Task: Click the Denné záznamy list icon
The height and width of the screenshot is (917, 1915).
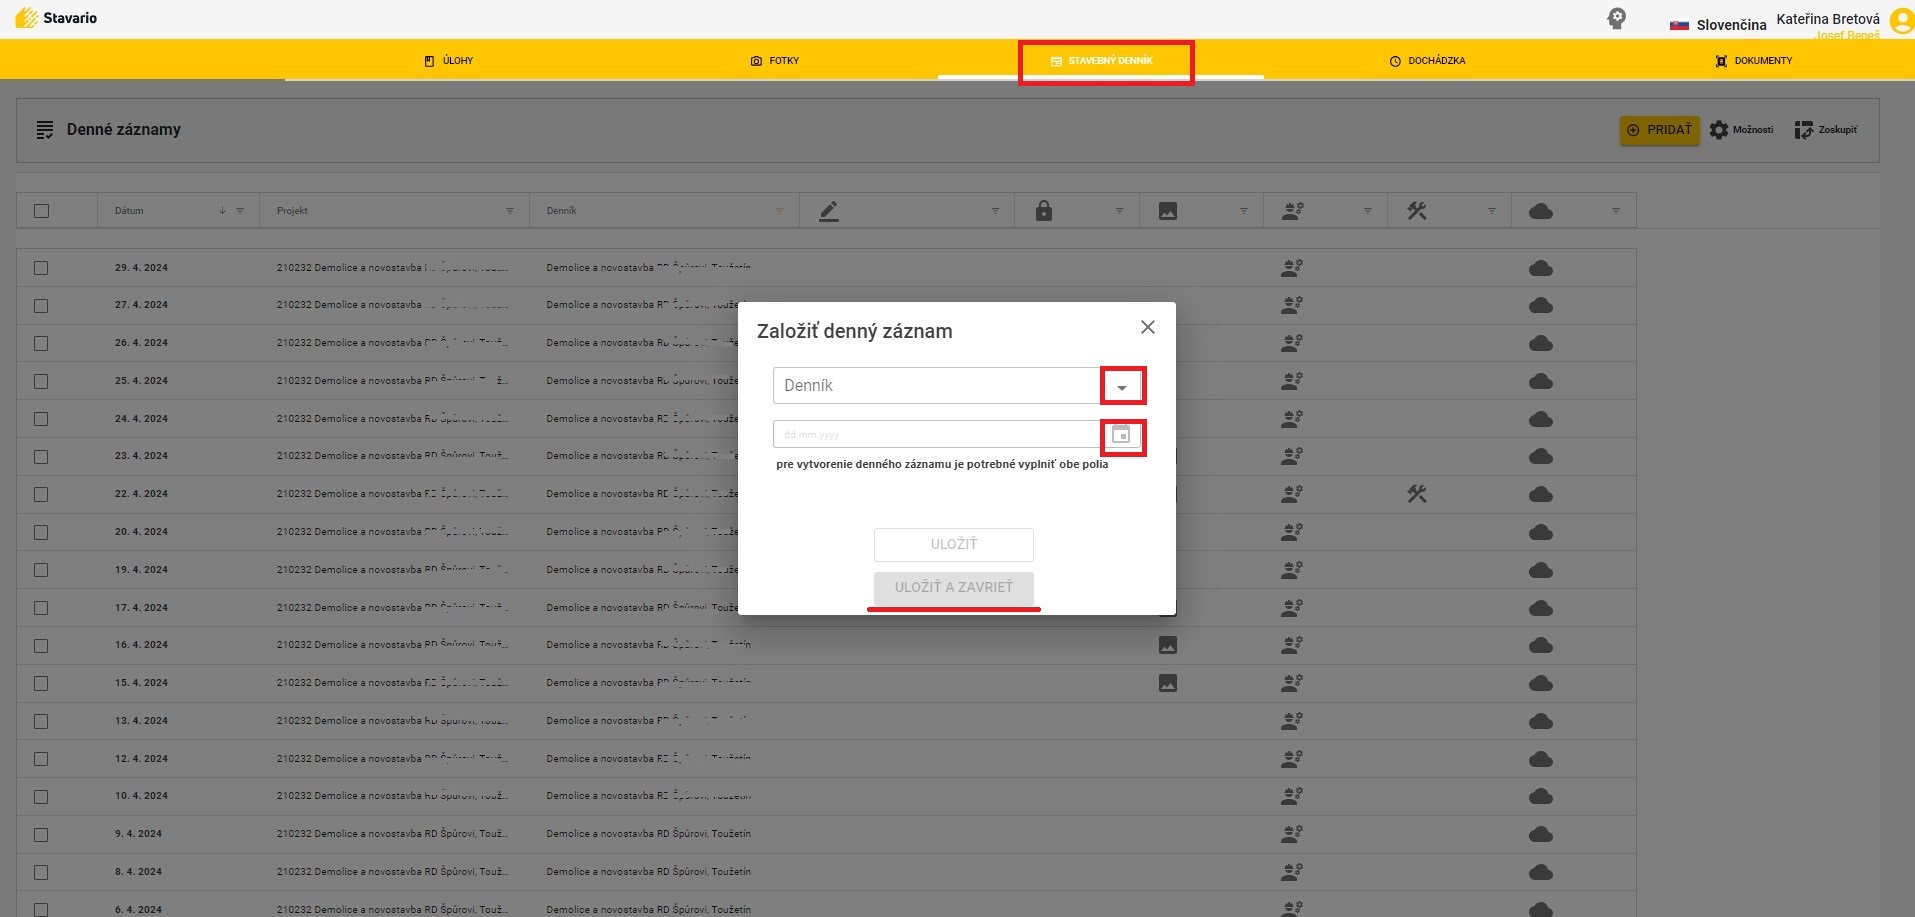Action: (45, 130)
